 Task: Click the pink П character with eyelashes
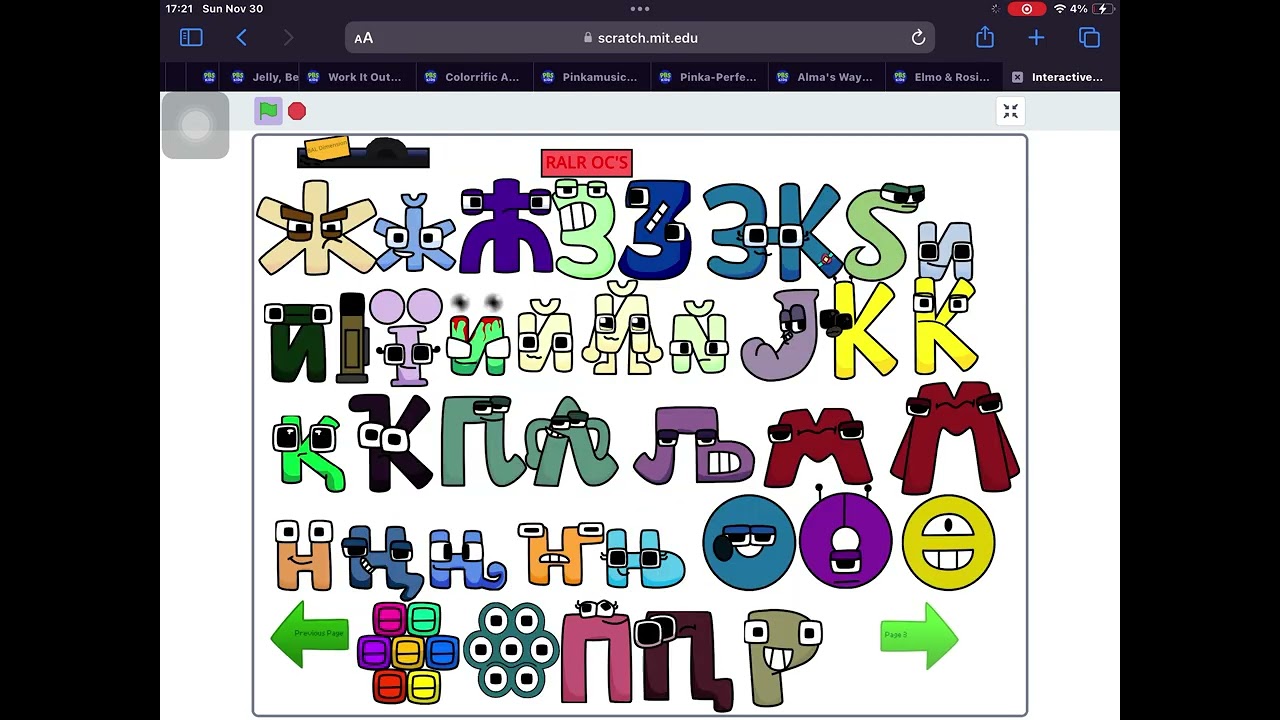(596, 651)
